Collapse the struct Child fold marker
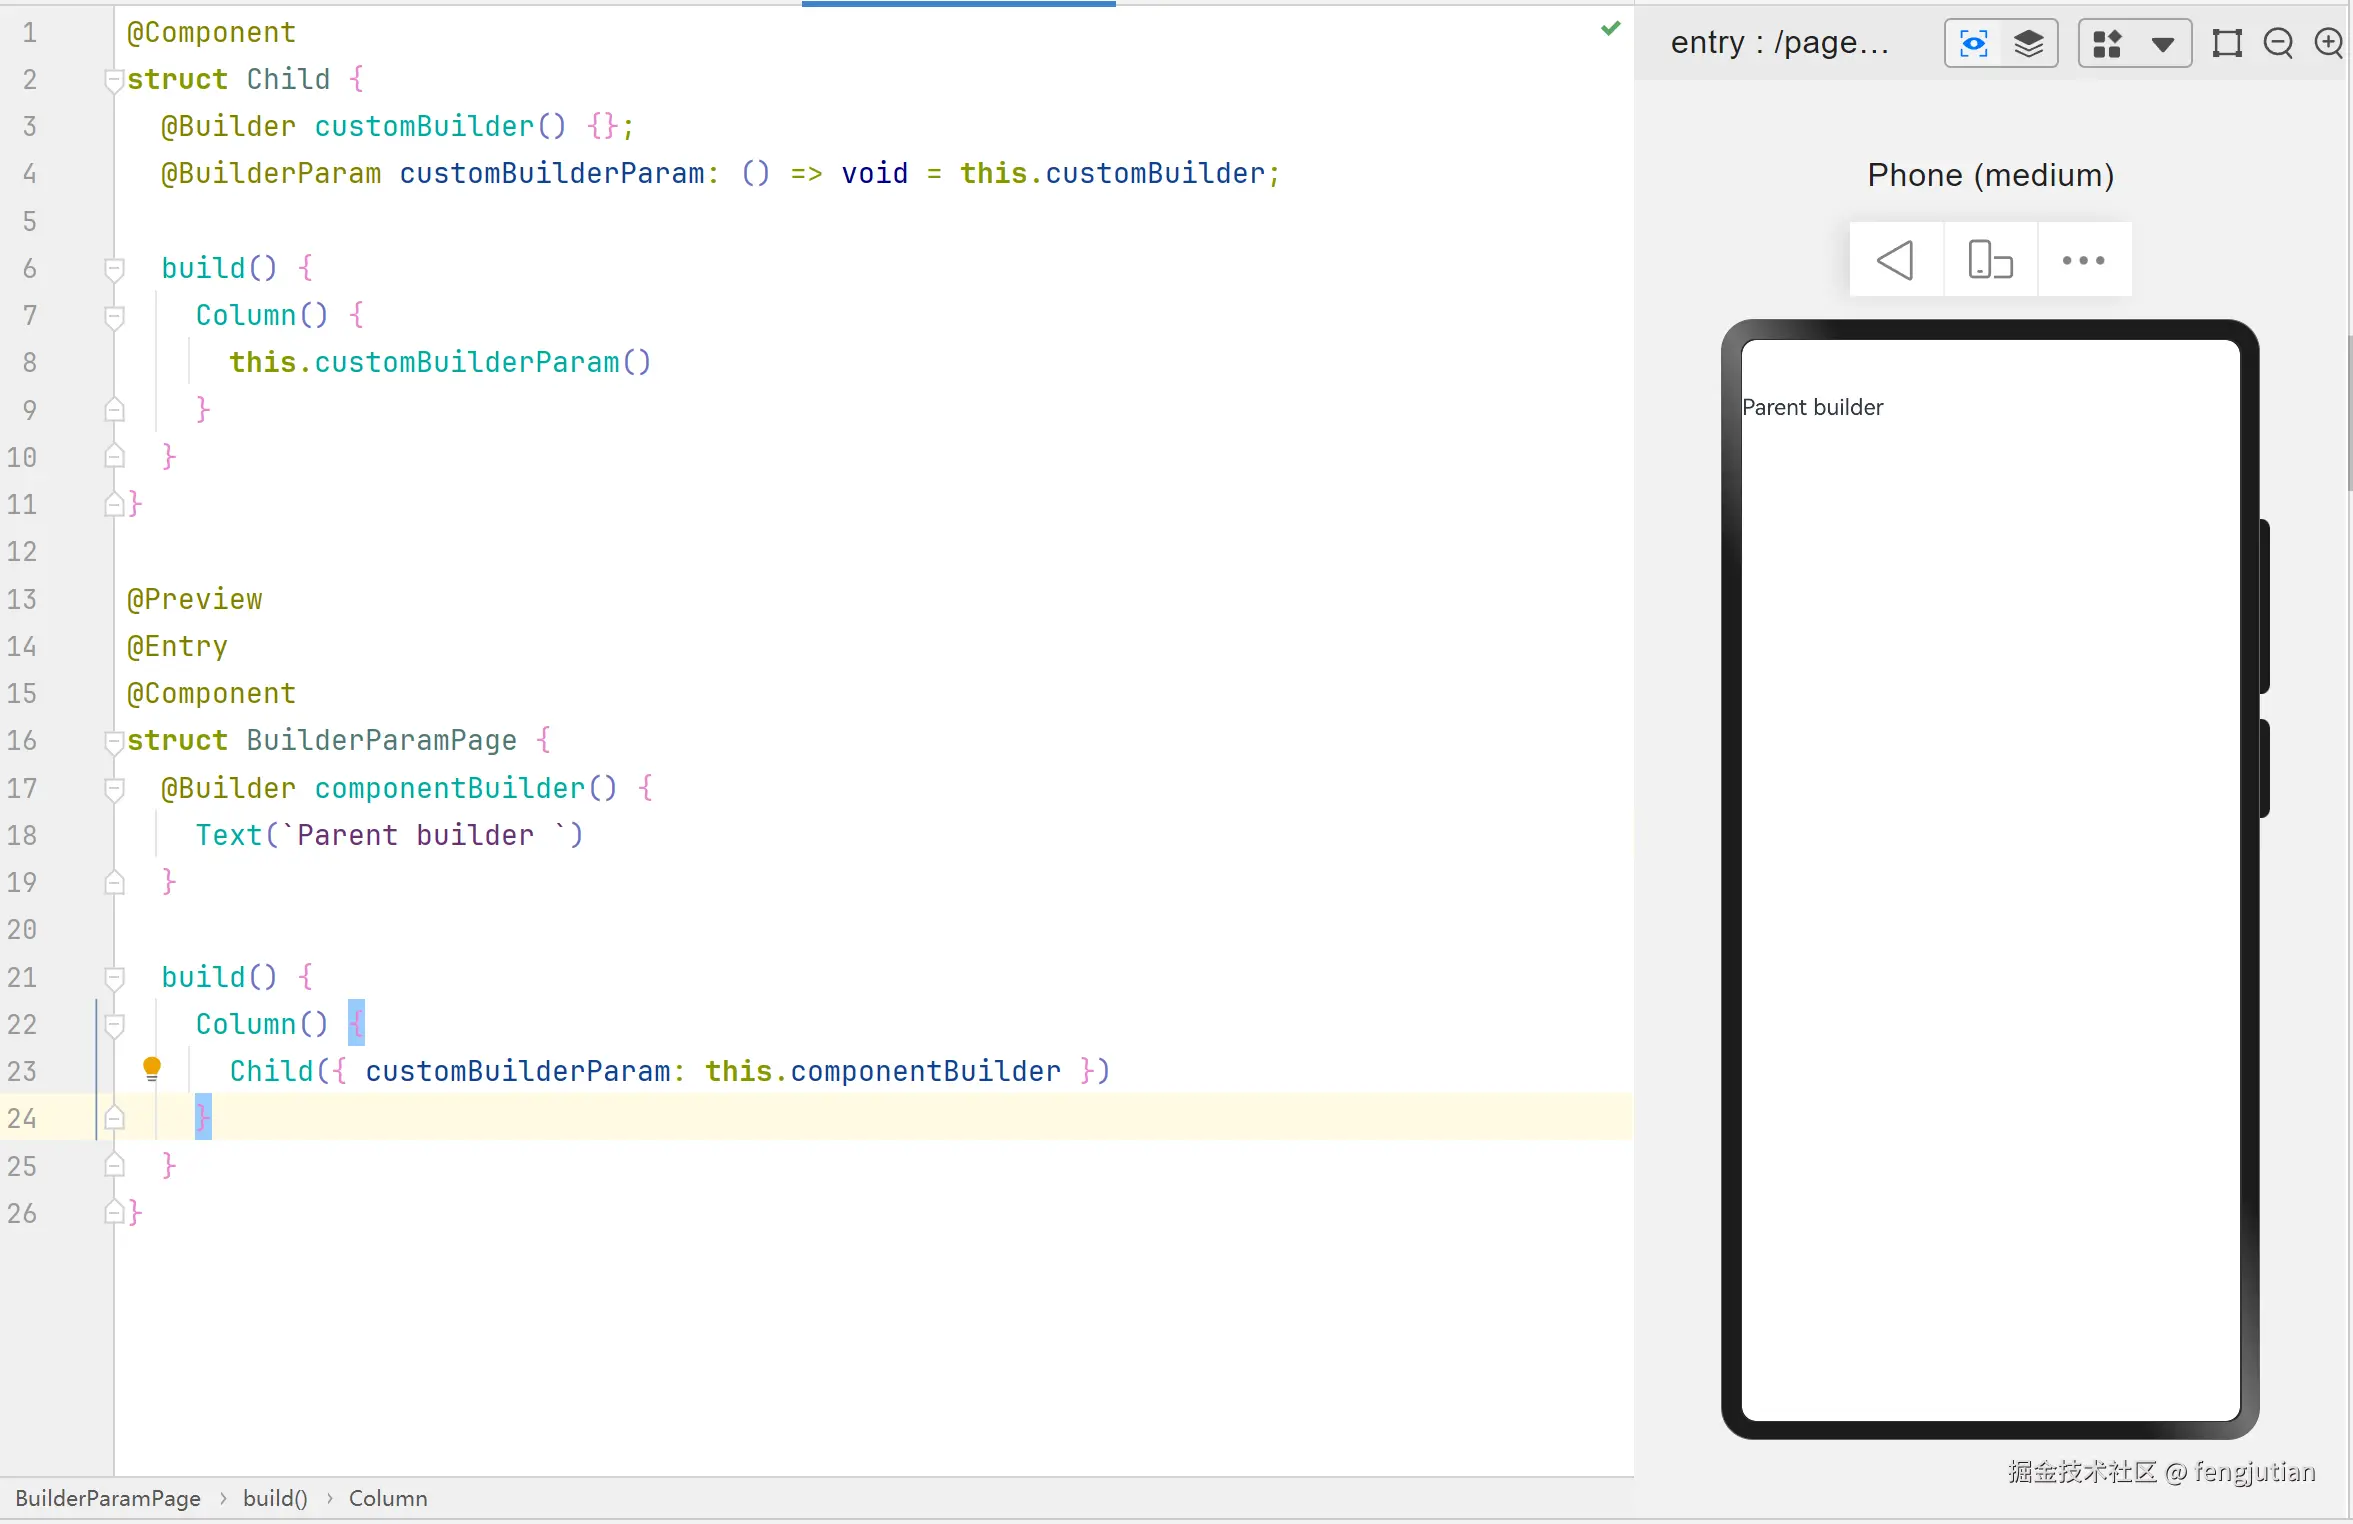Screen dimensions: 2353x1524 point(114,80)
